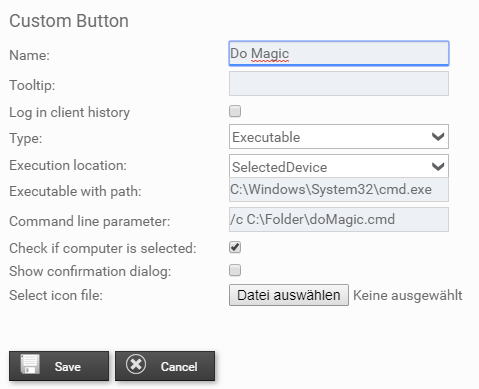
Task: Click the Show confirmation dialog label
Action: [90, 271]
